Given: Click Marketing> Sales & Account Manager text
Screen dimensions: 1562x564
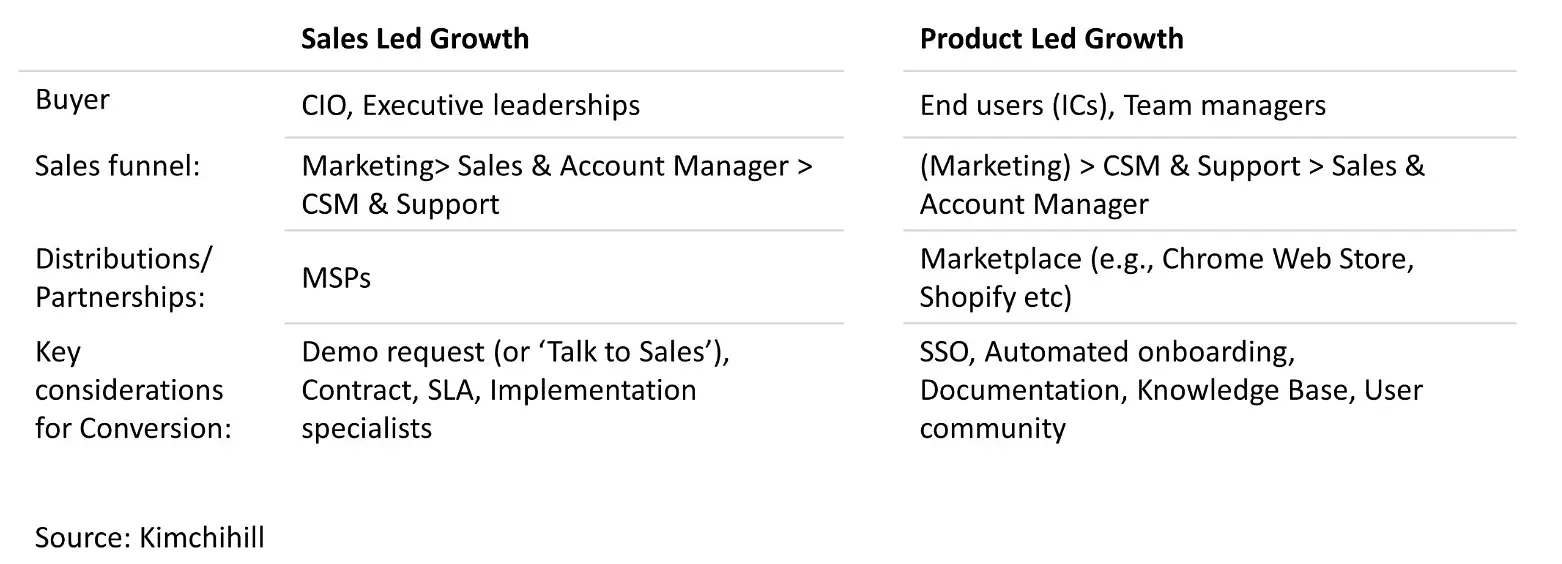Looking at the screenshot, I should [x=557, y=166].
